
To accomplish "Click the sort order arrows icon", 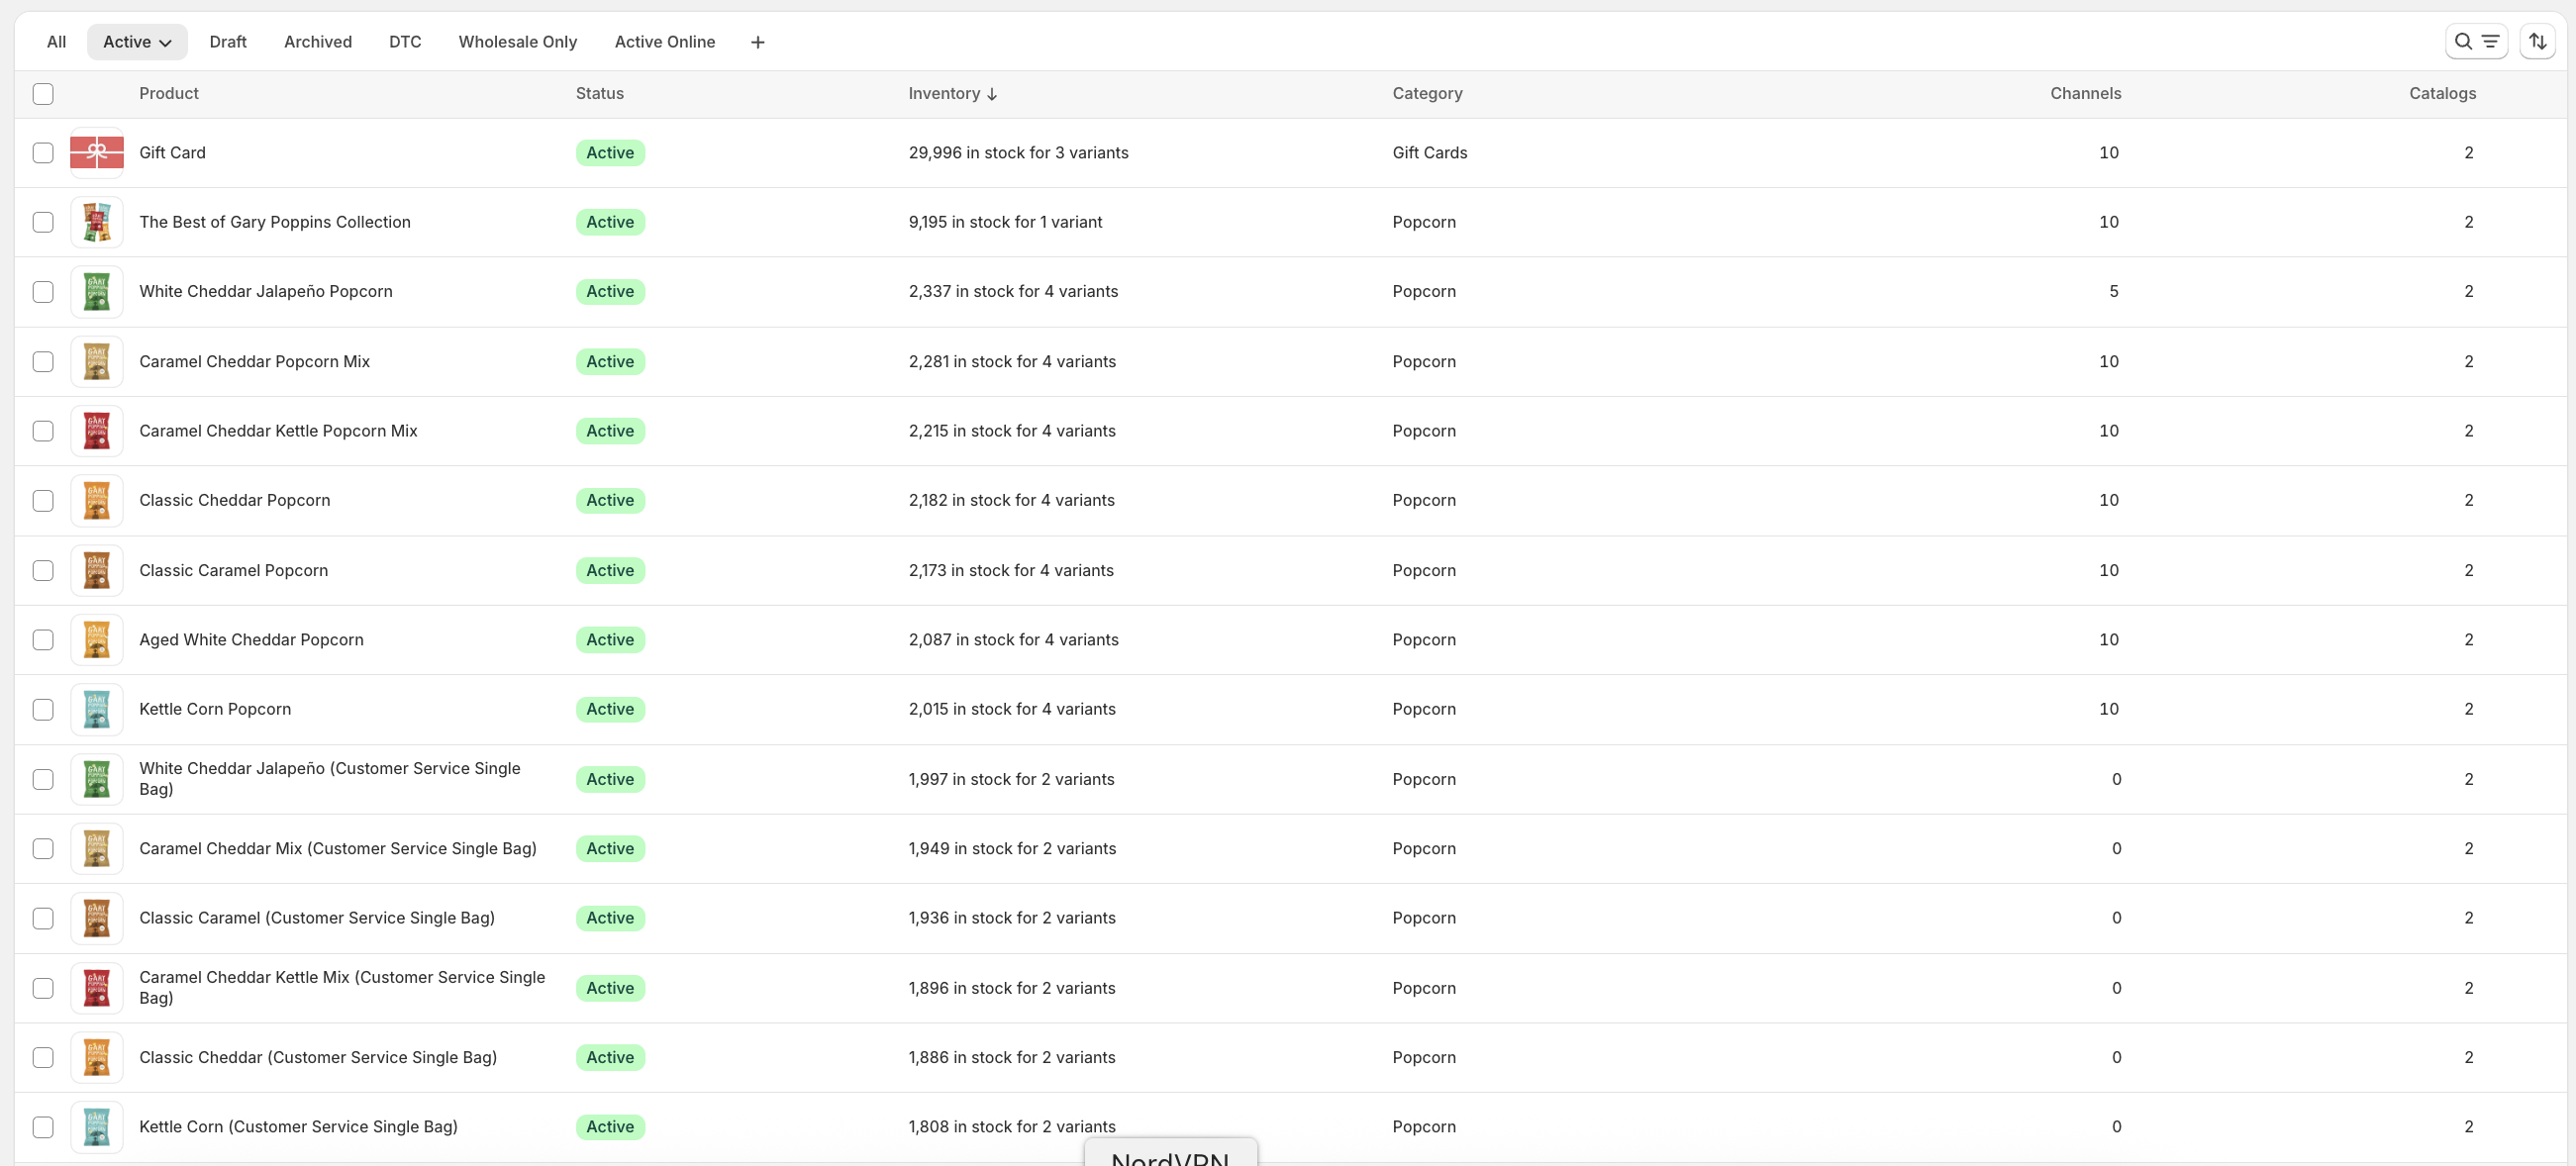I will [x=2537, y=42].
